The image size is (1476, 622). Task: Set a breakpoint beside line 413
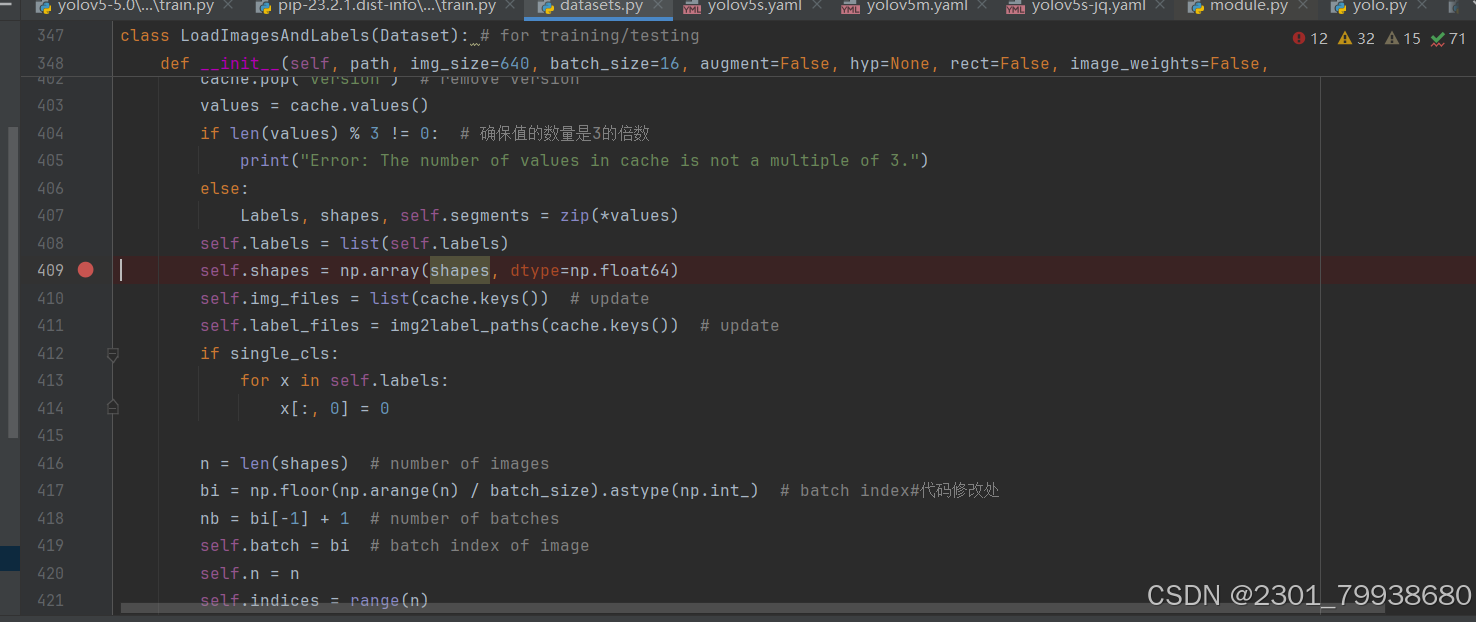pos(85,380)
